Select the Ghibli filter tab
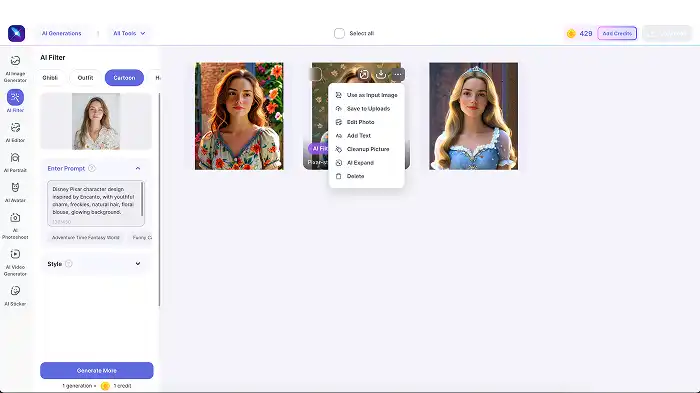 (x=50, y=78)
